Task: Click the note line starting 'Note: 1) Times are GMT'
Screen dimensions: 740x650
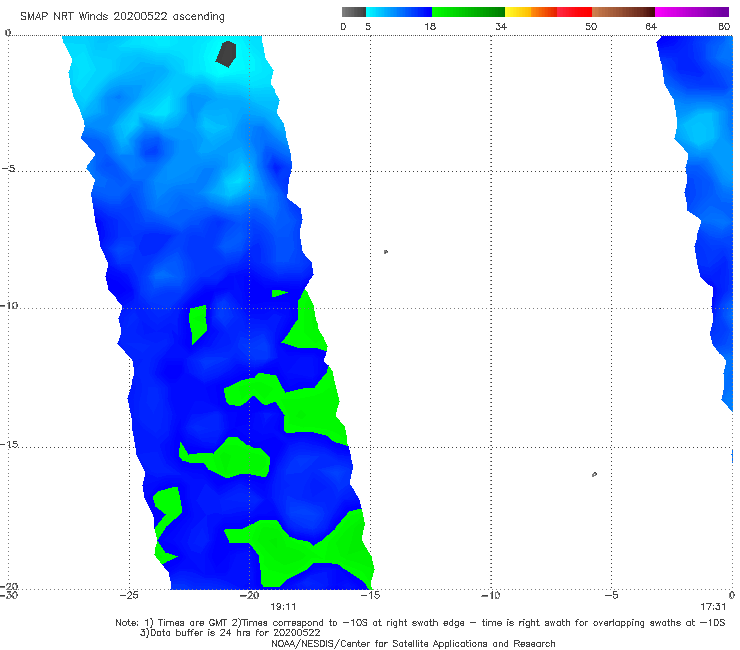Action: point(420,623)
